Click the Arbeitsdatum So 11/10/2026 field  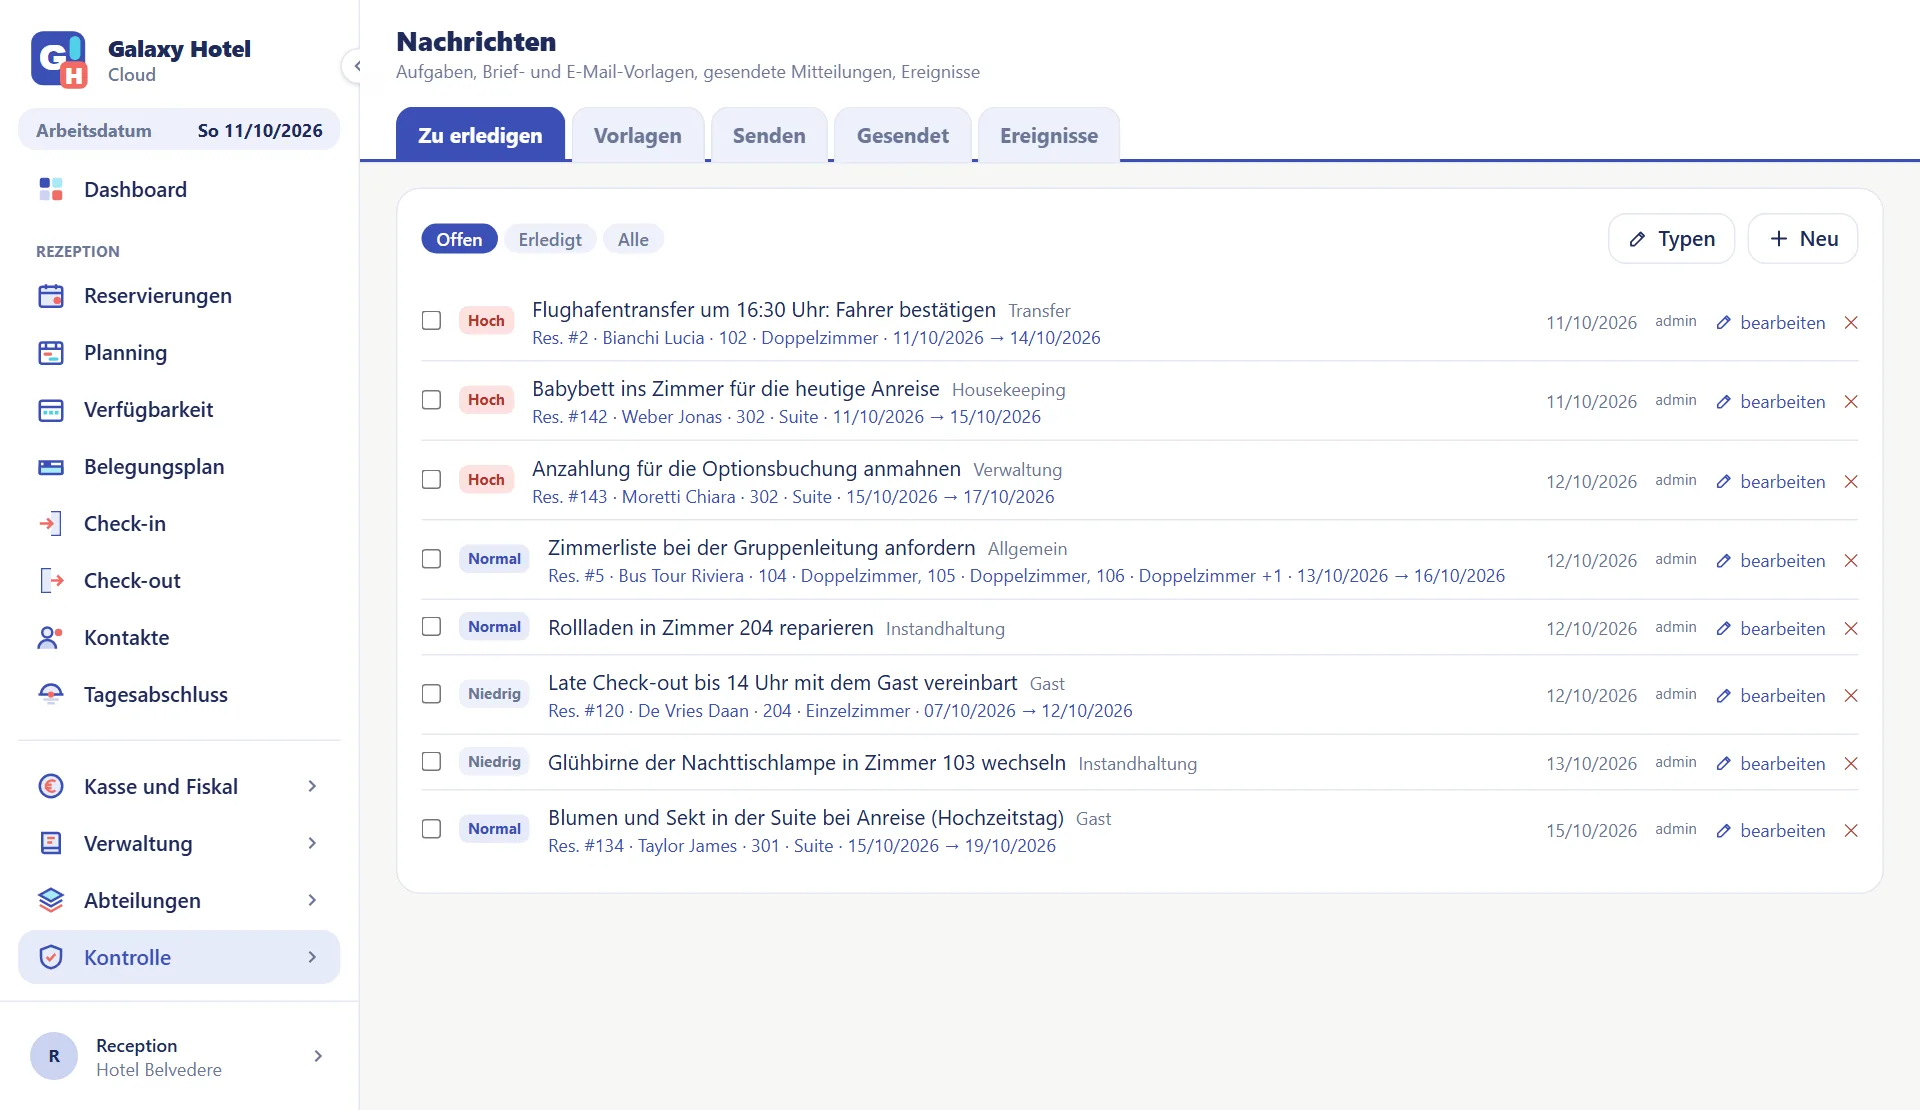click(x=179, y=130)
